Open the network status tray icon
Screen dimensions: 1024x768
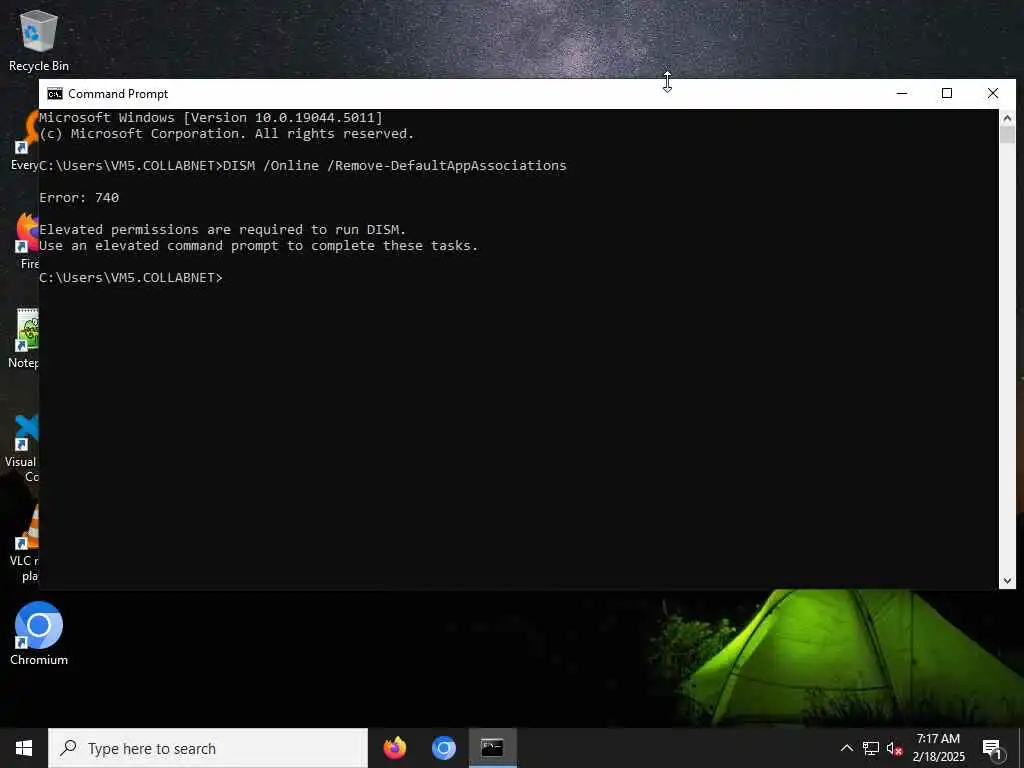(x=871, y=748)
